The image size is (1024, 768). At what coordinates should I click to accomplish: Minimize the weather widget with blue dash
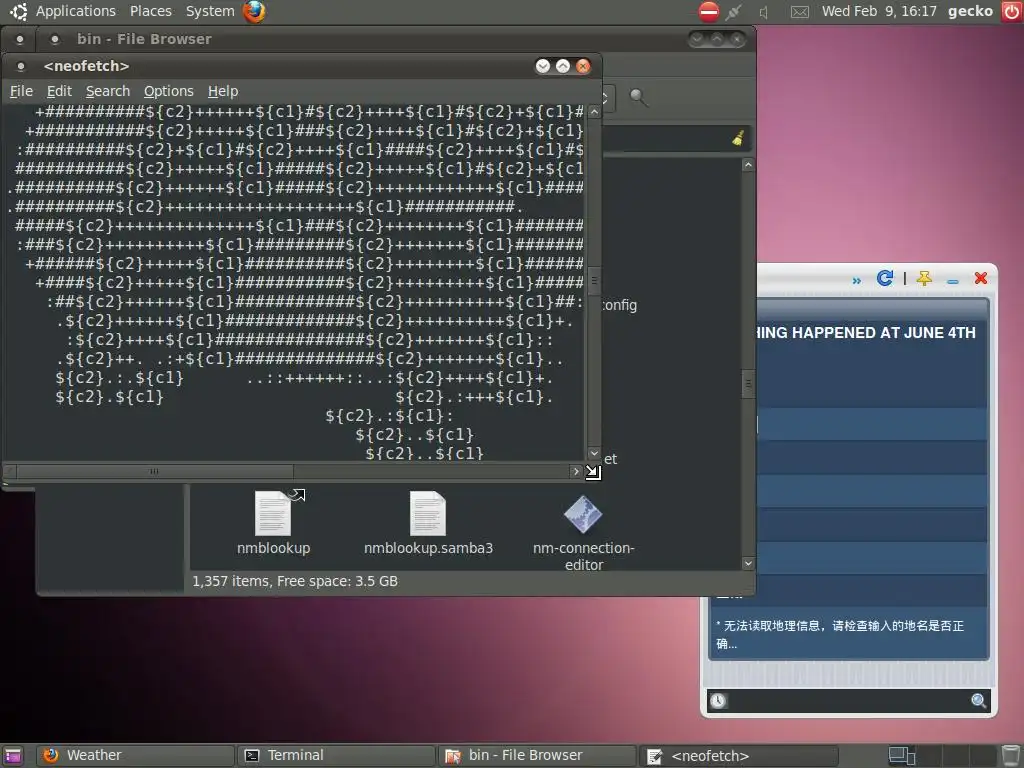click(953, 281)
